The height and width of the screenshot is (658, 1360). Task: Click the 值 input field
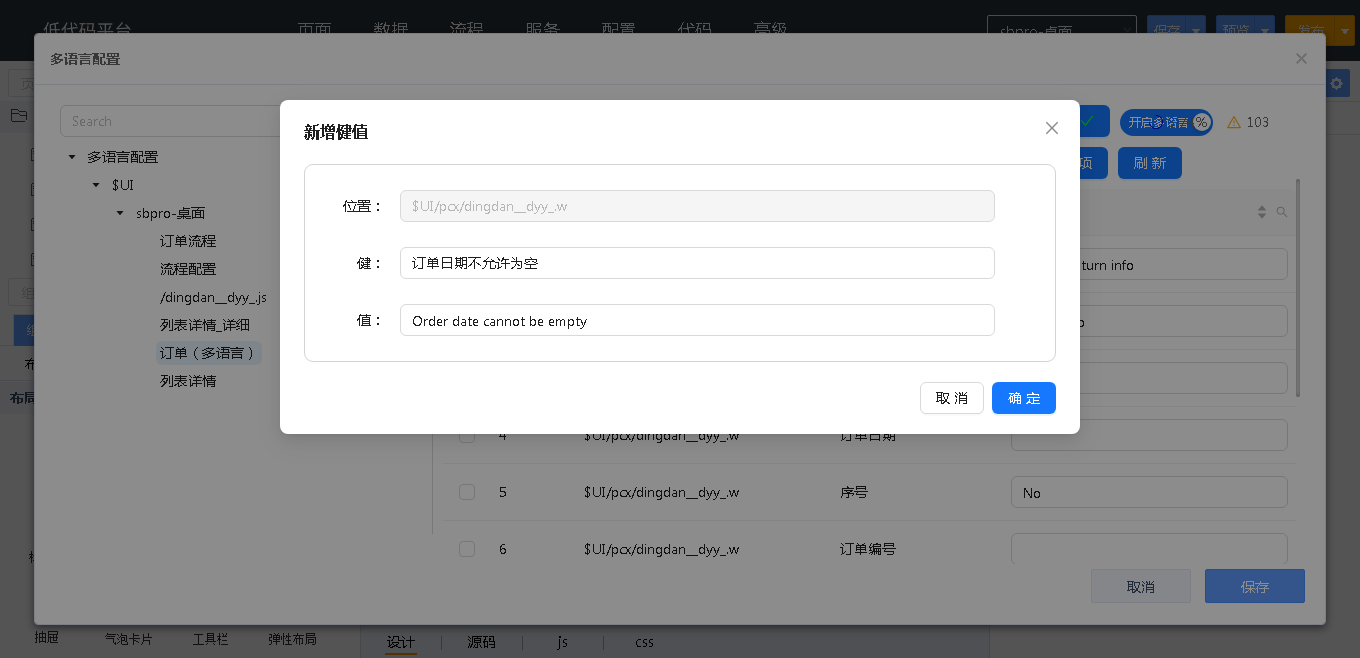point(696,320)
